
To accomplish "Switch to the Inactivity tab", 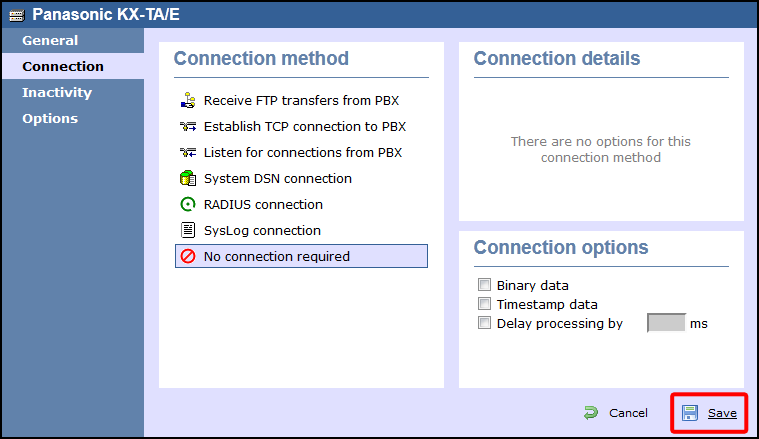I will pos(57,93).
